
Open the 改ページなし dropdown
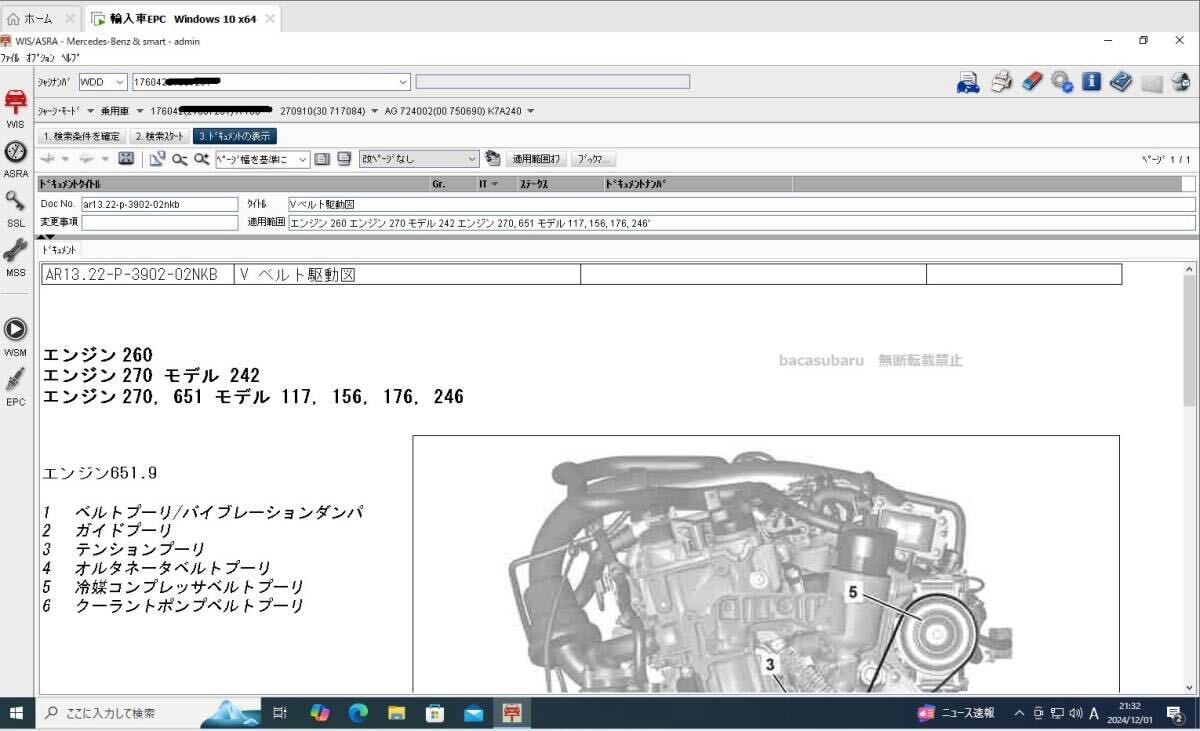tap(420, 159)
